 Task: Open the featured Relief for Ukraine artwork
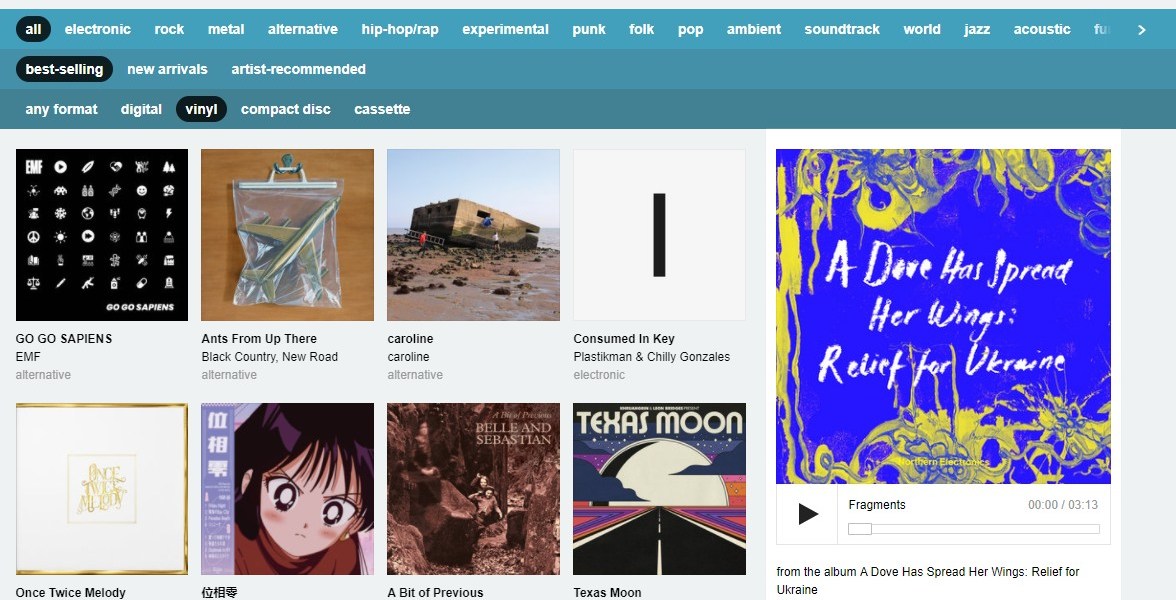pyautogui.click(x=943, y=316)
